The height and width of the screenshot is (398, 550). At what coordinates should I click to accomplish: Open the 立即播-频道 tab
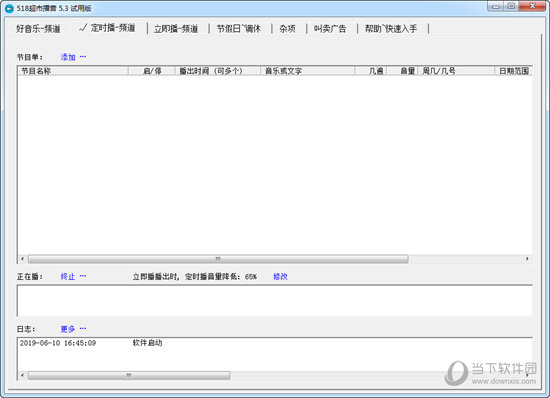[x=176, y=29]
